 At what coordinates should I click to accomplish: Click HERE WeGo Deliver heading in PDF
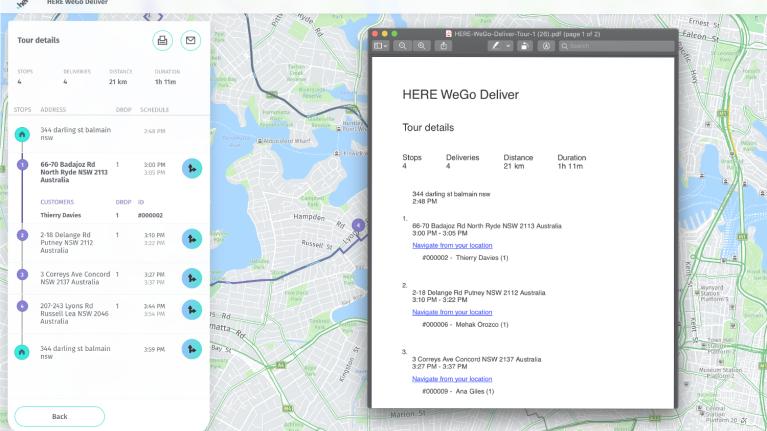pos(460,95)
